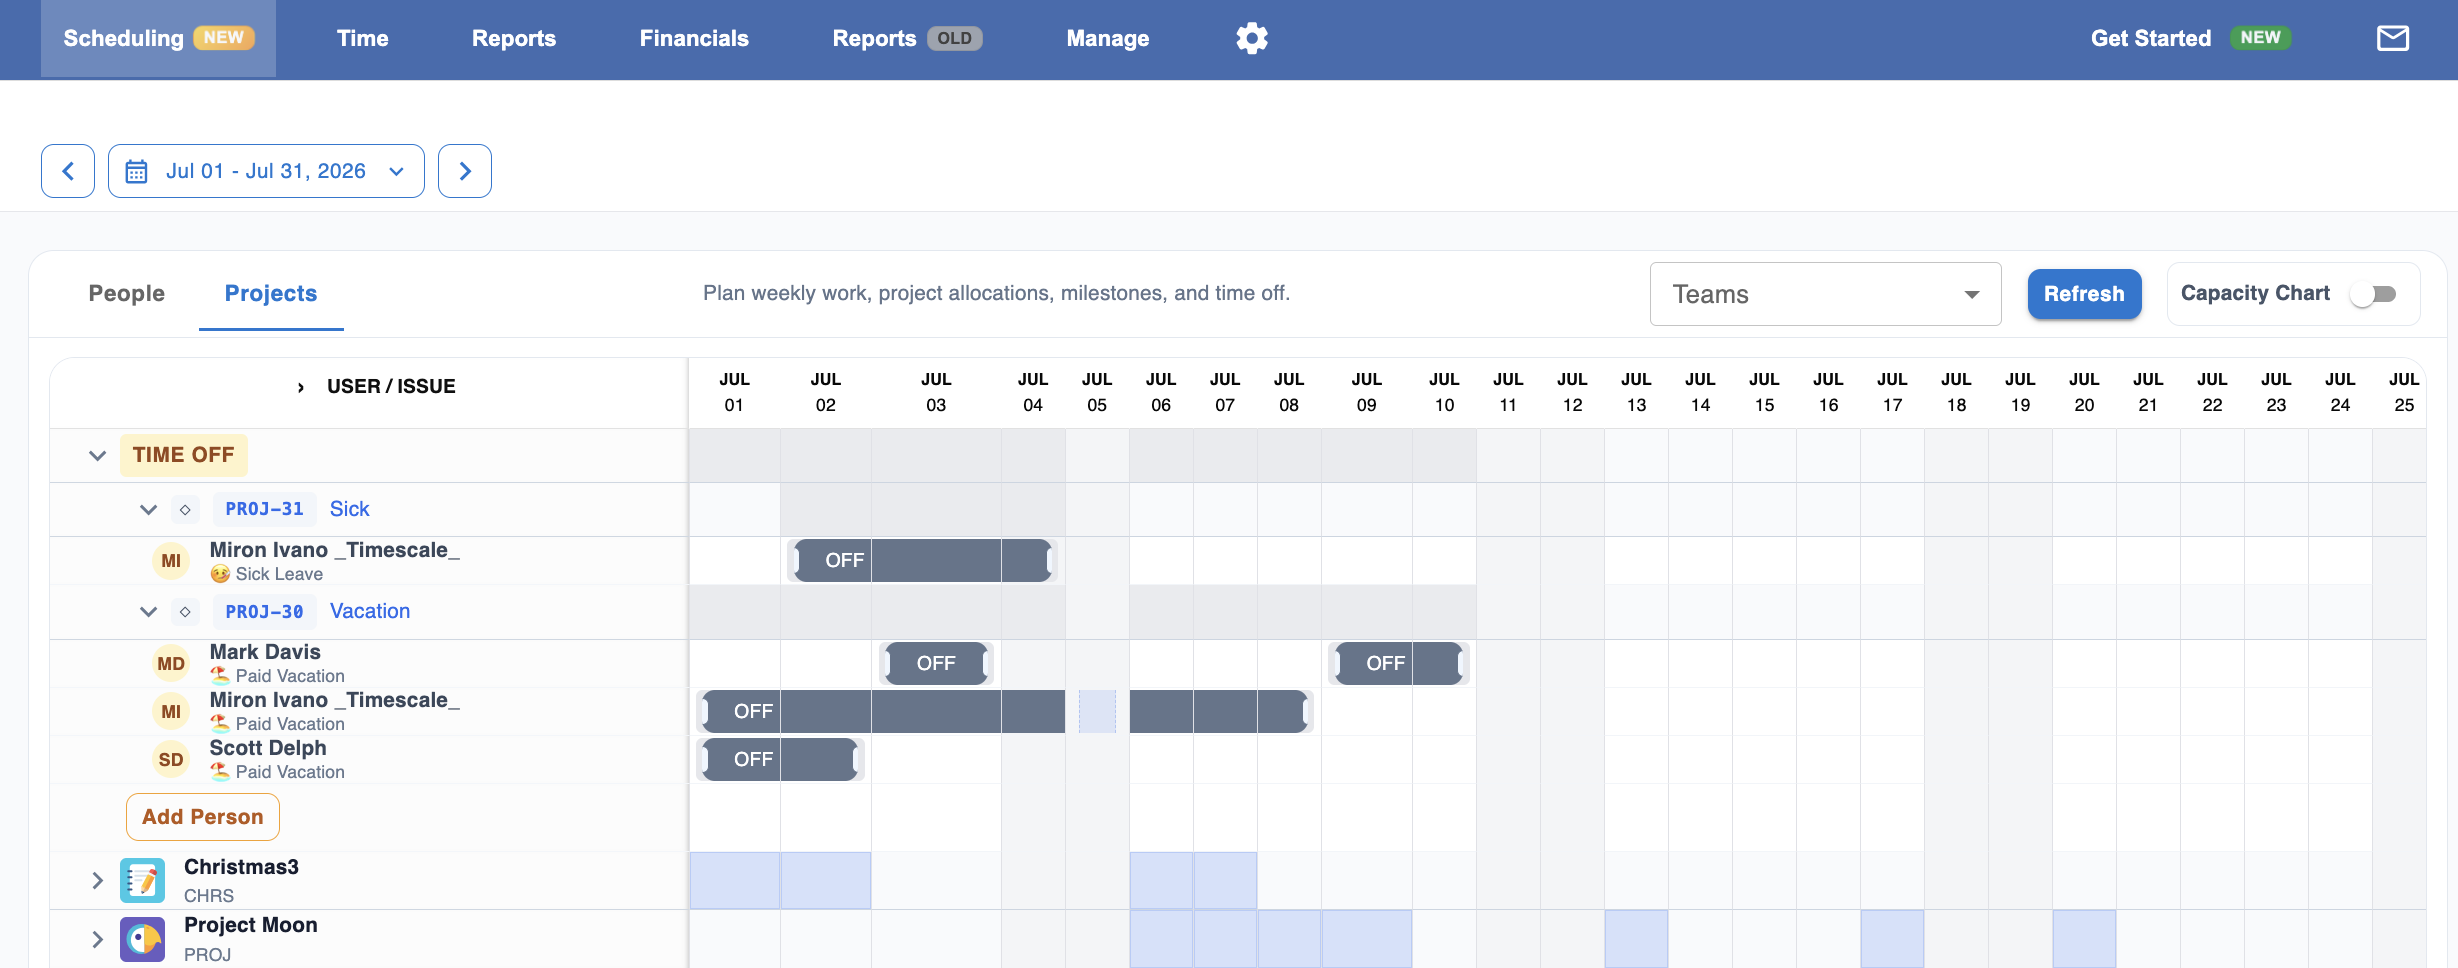
Task: Click the TIME OFF label
Action: pos(184,455)
